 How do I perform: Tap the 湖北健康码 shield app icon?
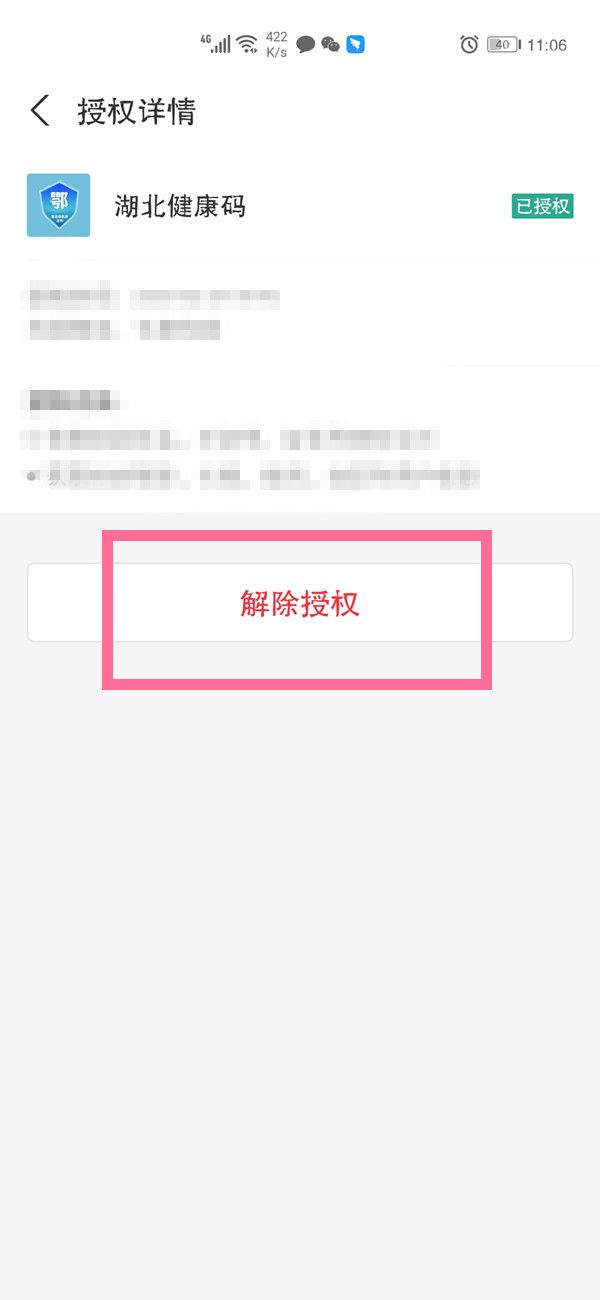58,205
